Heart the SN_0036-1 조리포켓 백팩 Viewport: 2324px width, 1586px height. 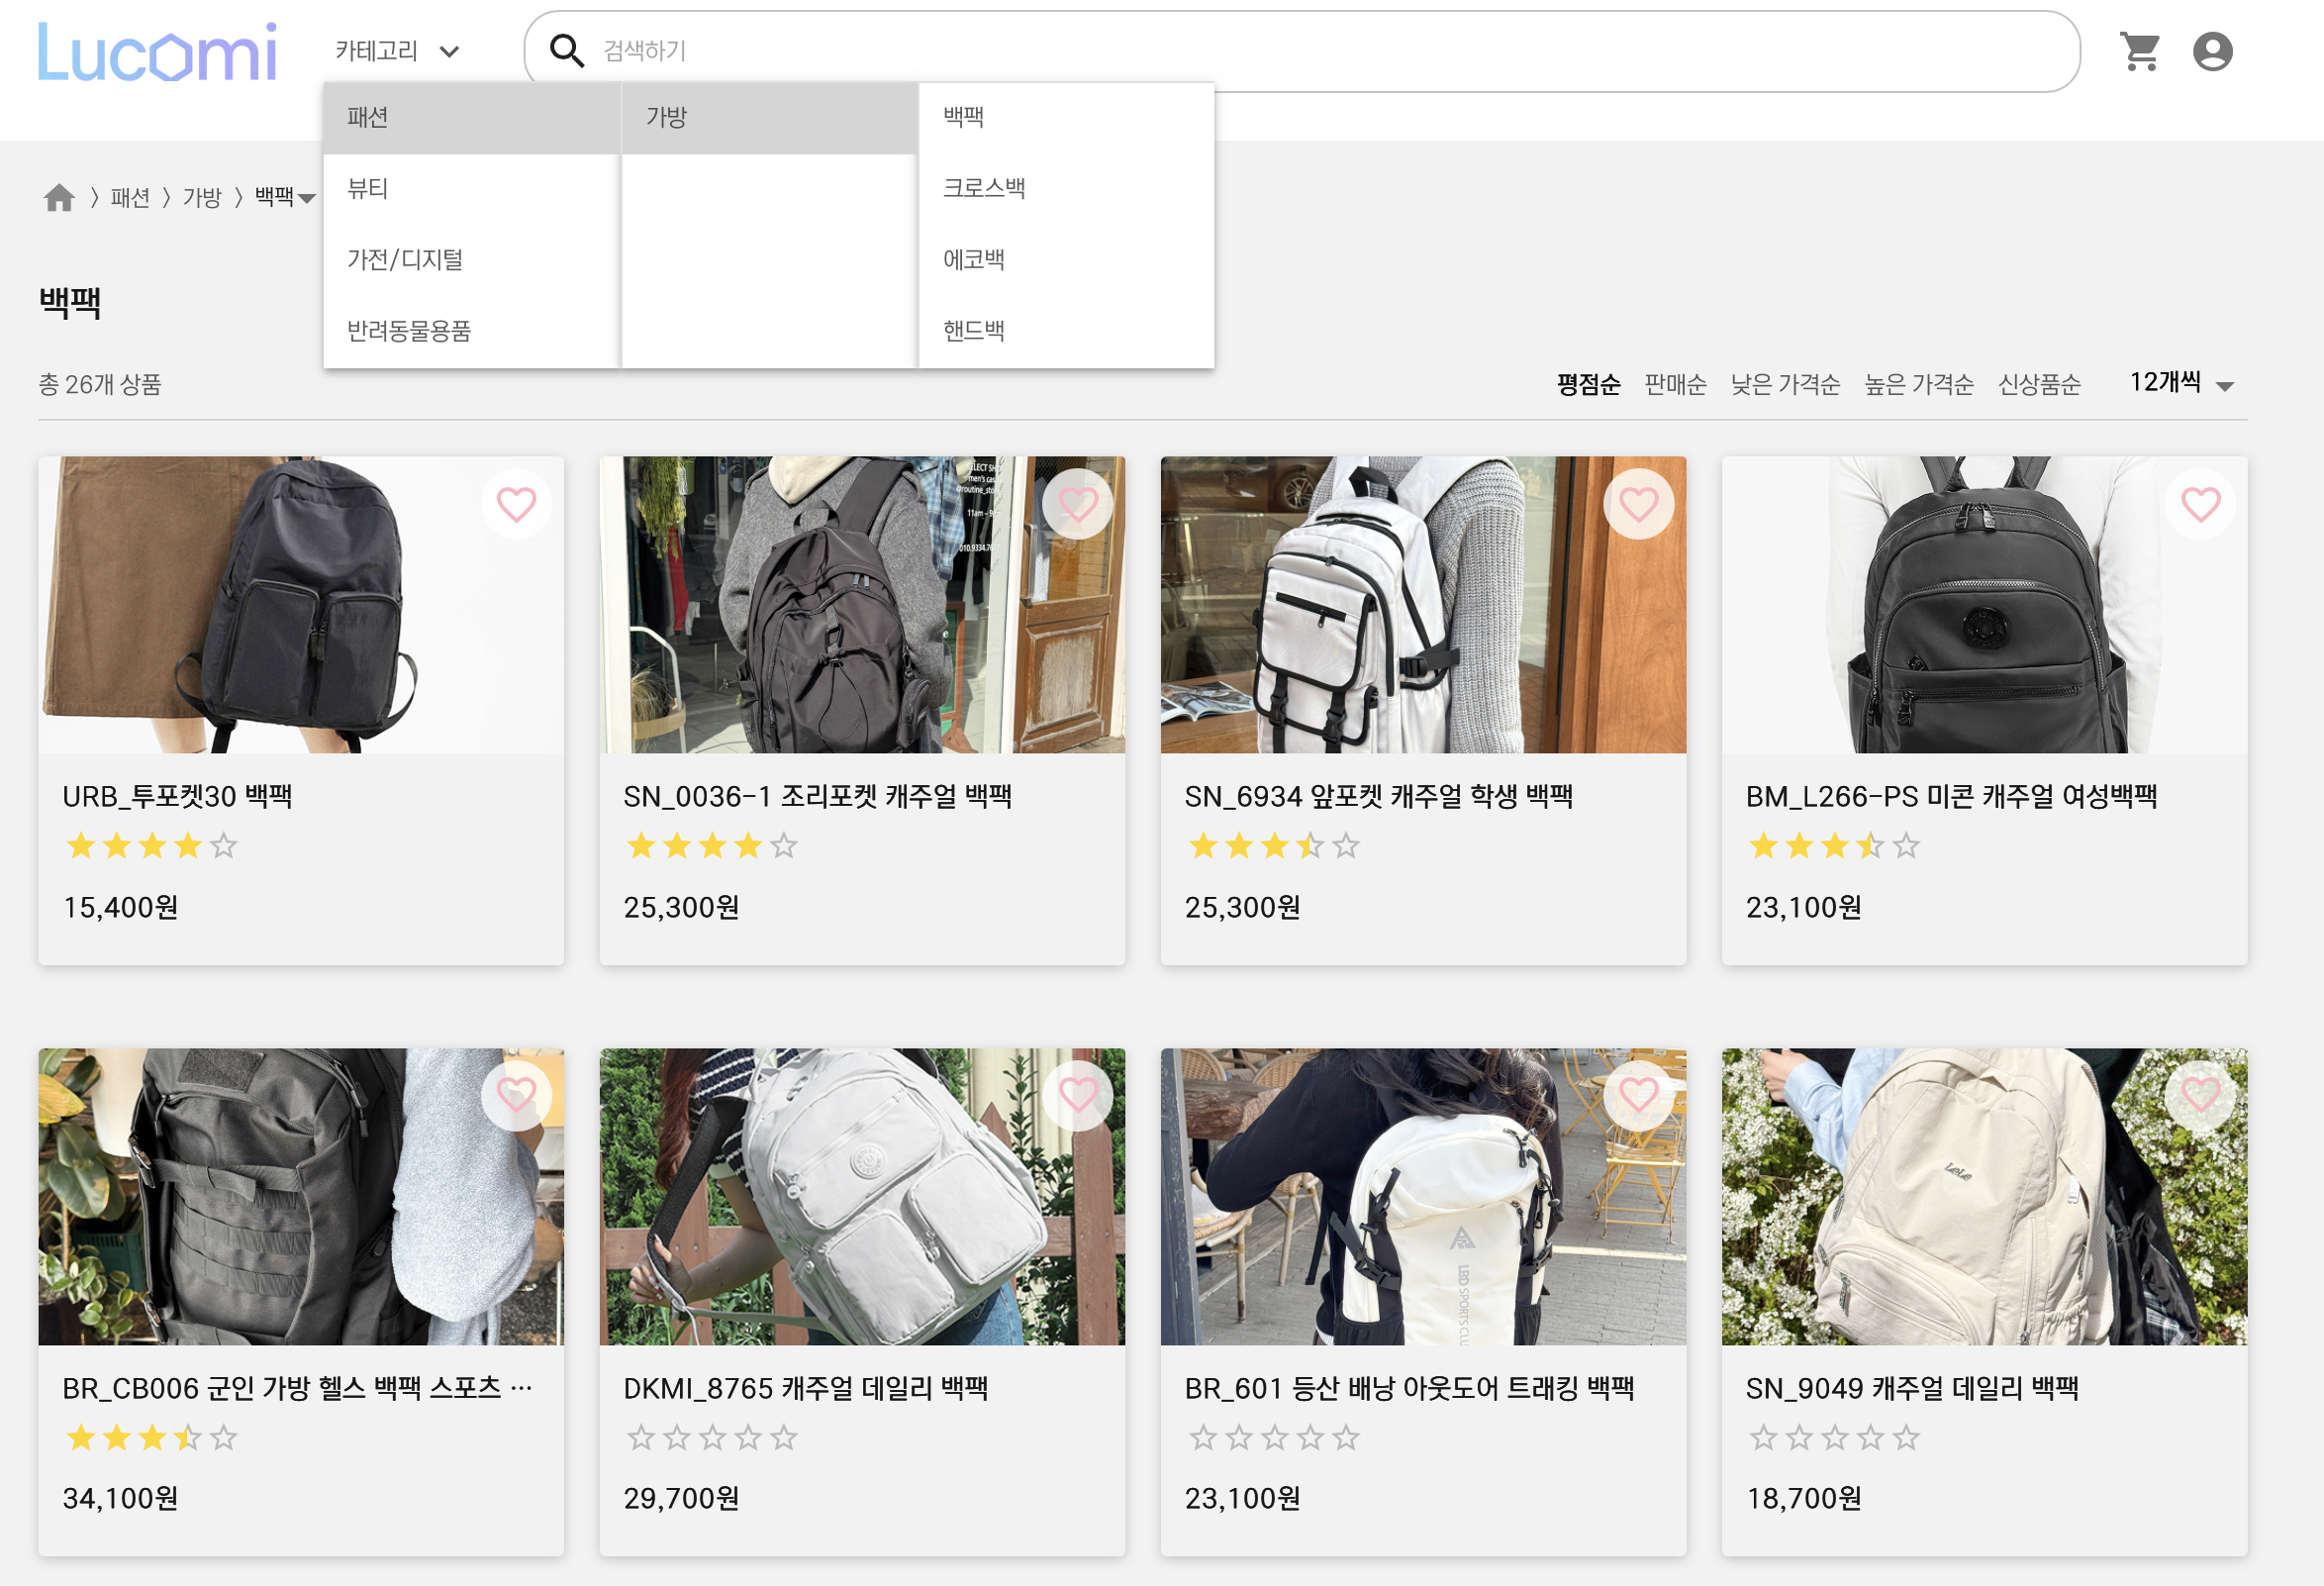pyautogui.click(x=1077, y=504)
